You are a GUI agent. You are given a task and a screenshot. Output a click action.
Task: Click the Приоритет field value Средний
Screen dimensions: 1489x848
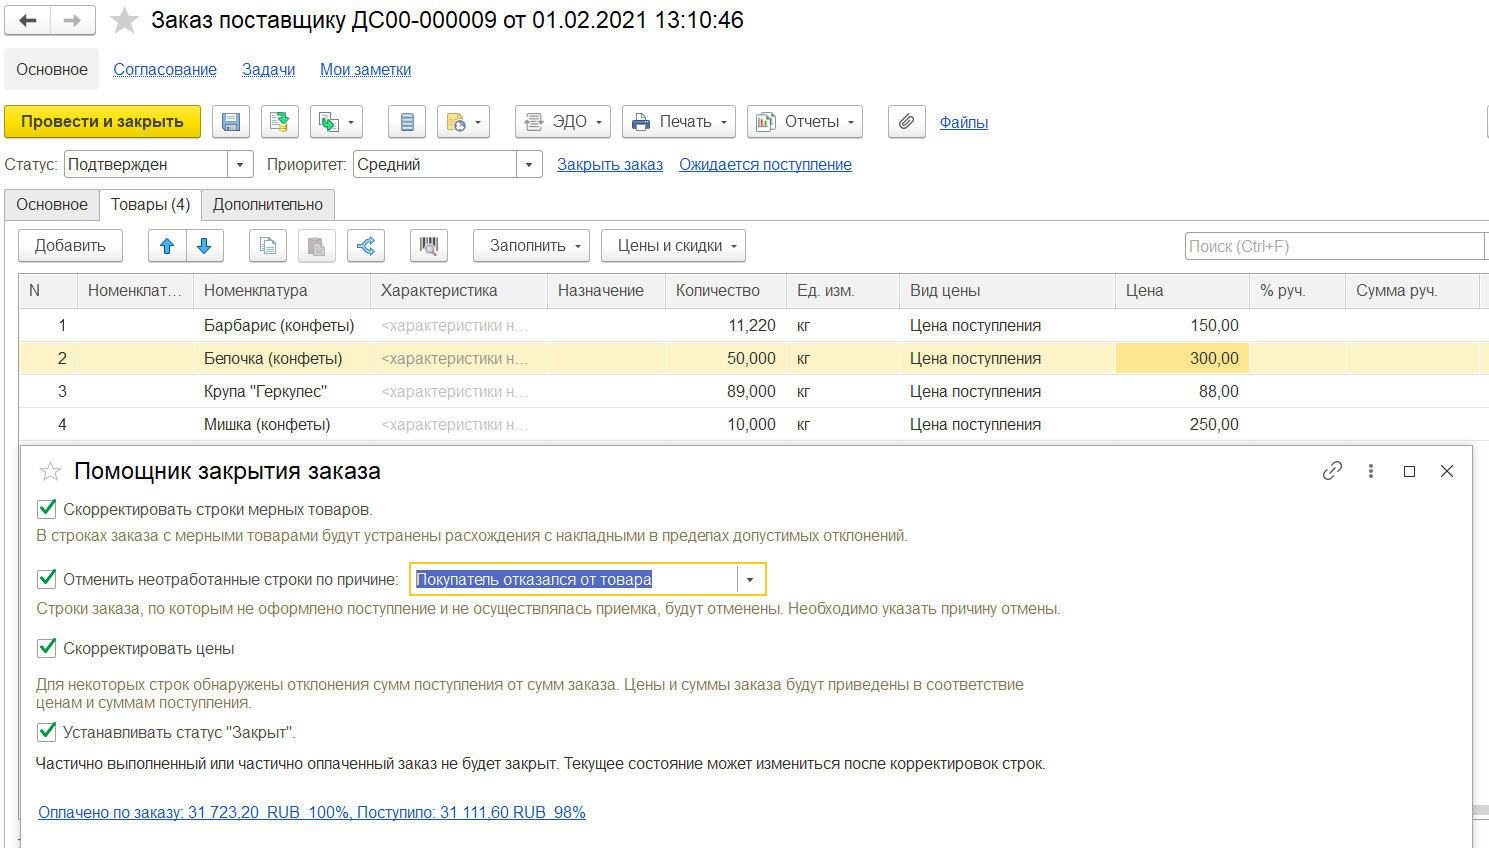tap(435, 164)
